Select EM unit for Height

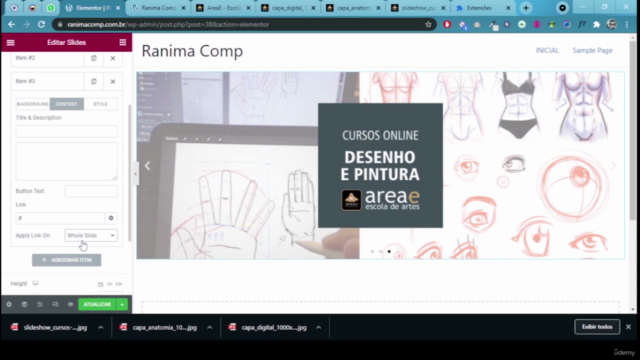point(119,284)
